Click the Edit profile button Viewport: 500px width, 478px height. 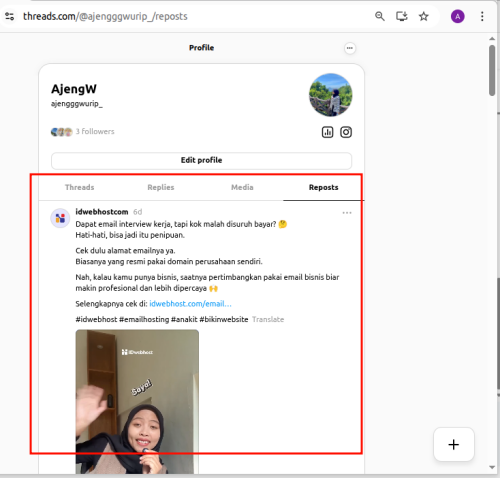point(201,160)
